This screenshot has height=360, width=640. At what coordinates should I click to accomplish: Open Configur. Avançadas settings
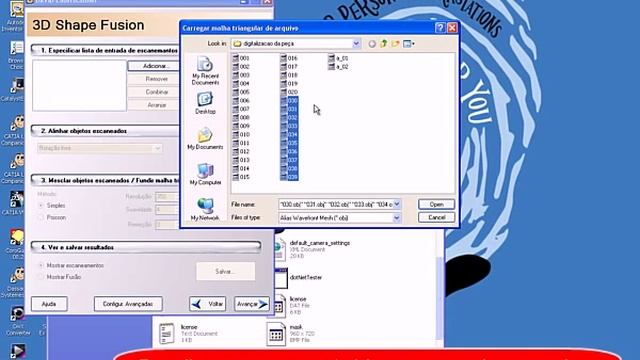point(128,304)
